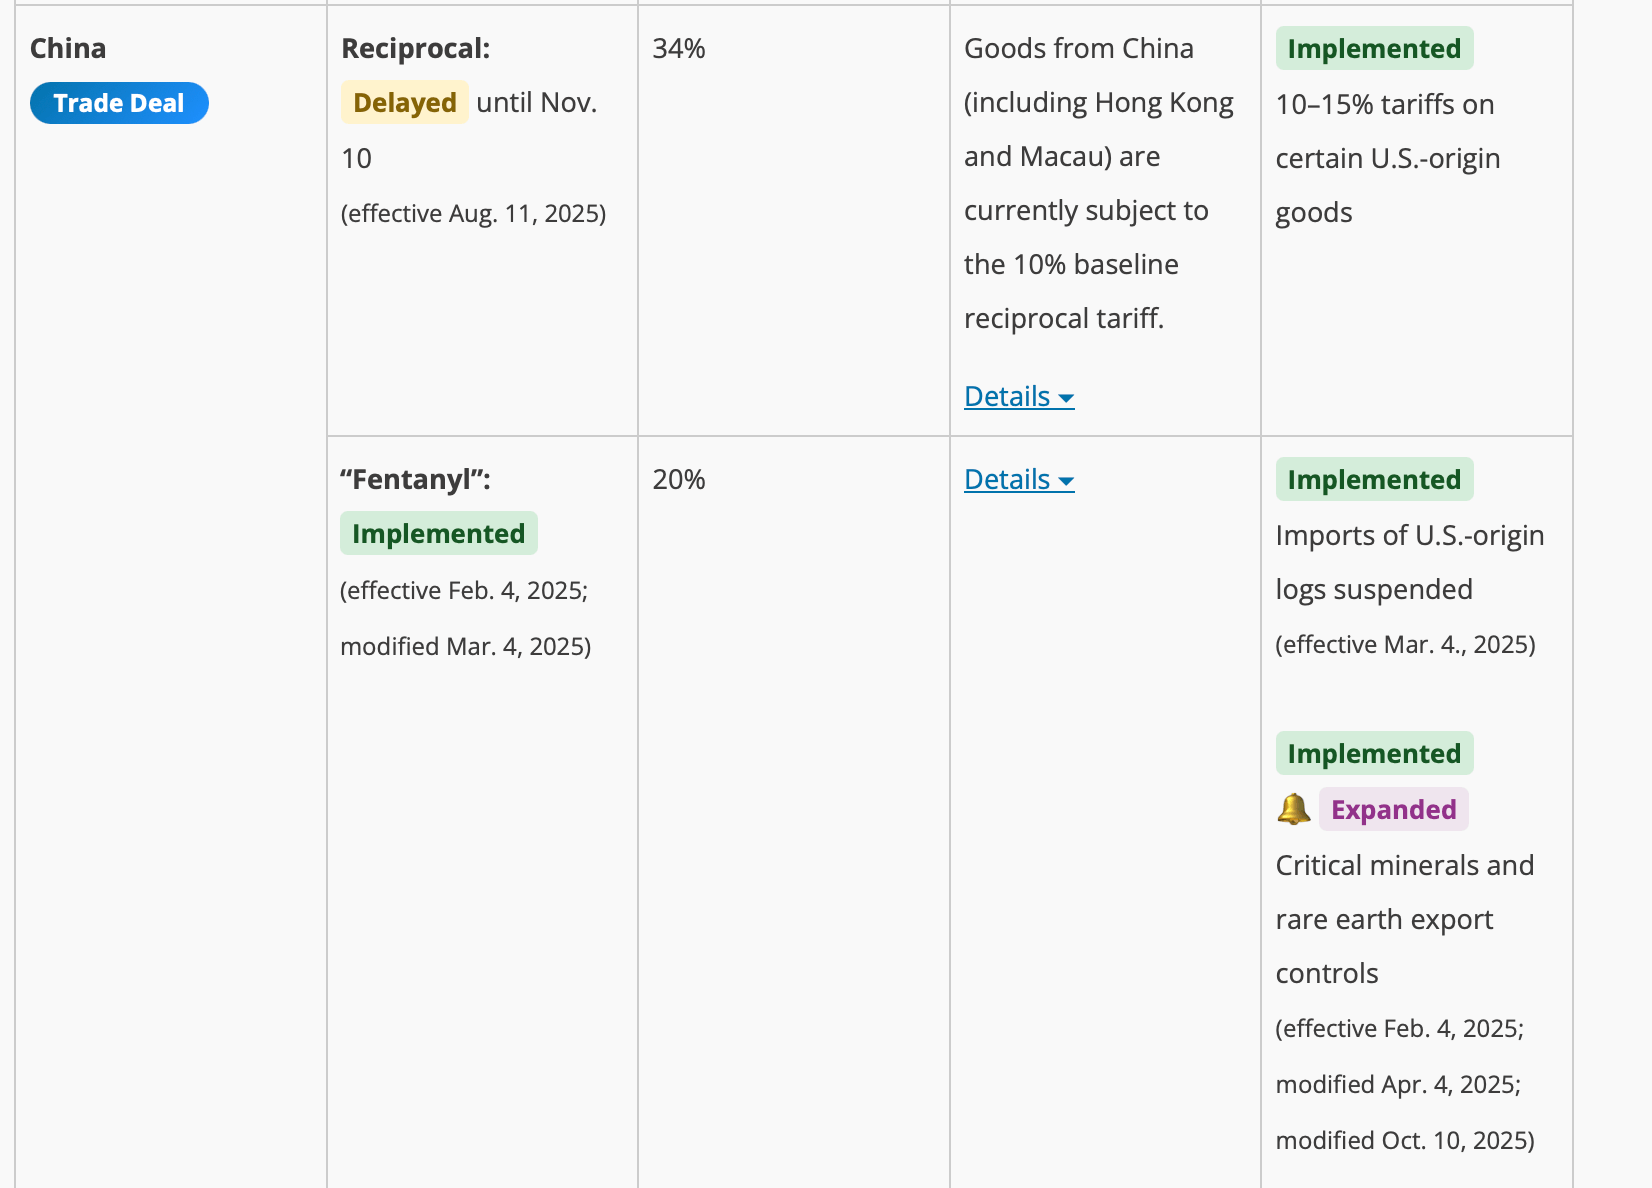Click the "Critical minerals and rare earth" text

tap(1404, 892)
